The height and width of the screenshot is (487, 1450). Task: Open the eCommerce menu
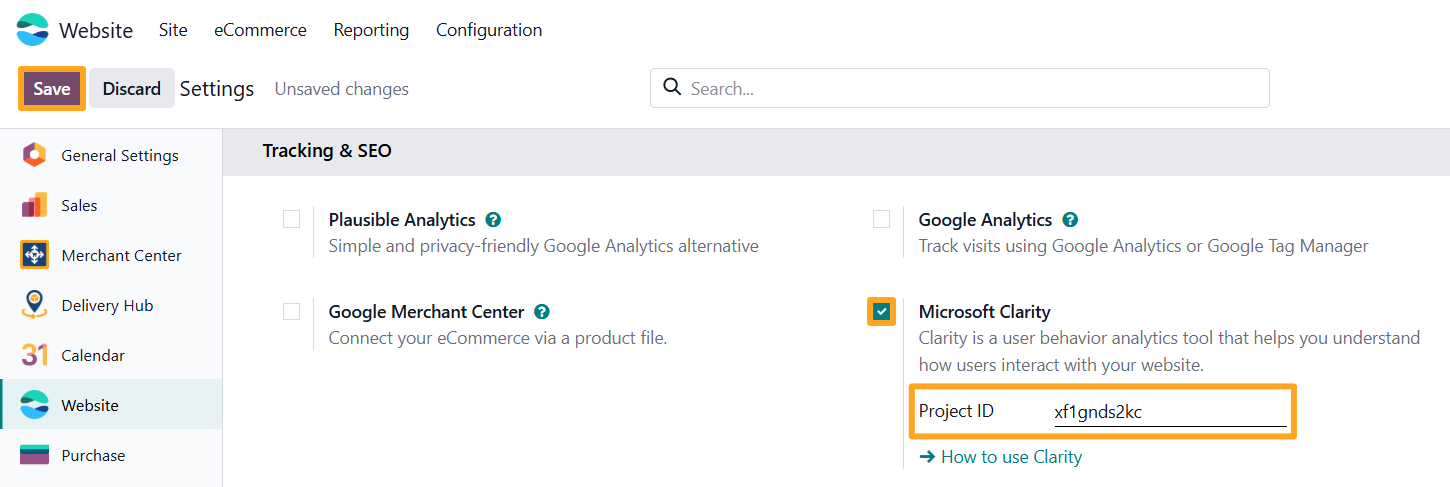pos(260,30)
